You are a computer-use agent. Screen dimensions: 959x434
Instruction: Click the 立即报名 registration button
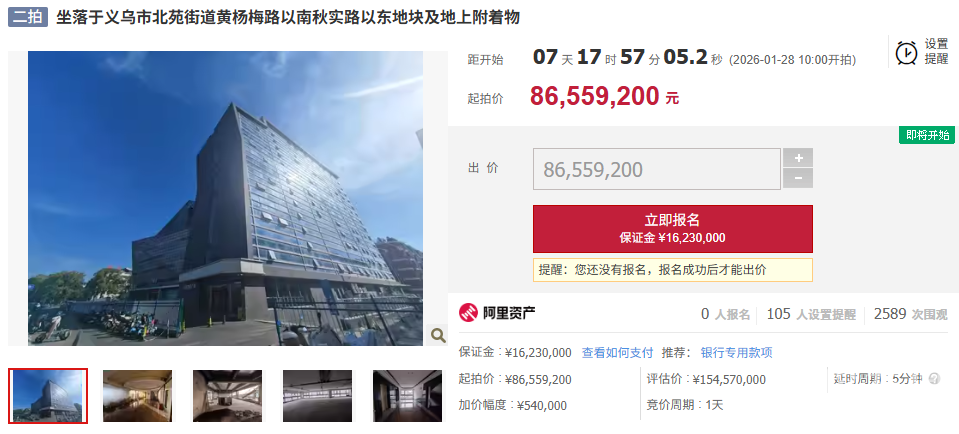click(x=672, y=229)
